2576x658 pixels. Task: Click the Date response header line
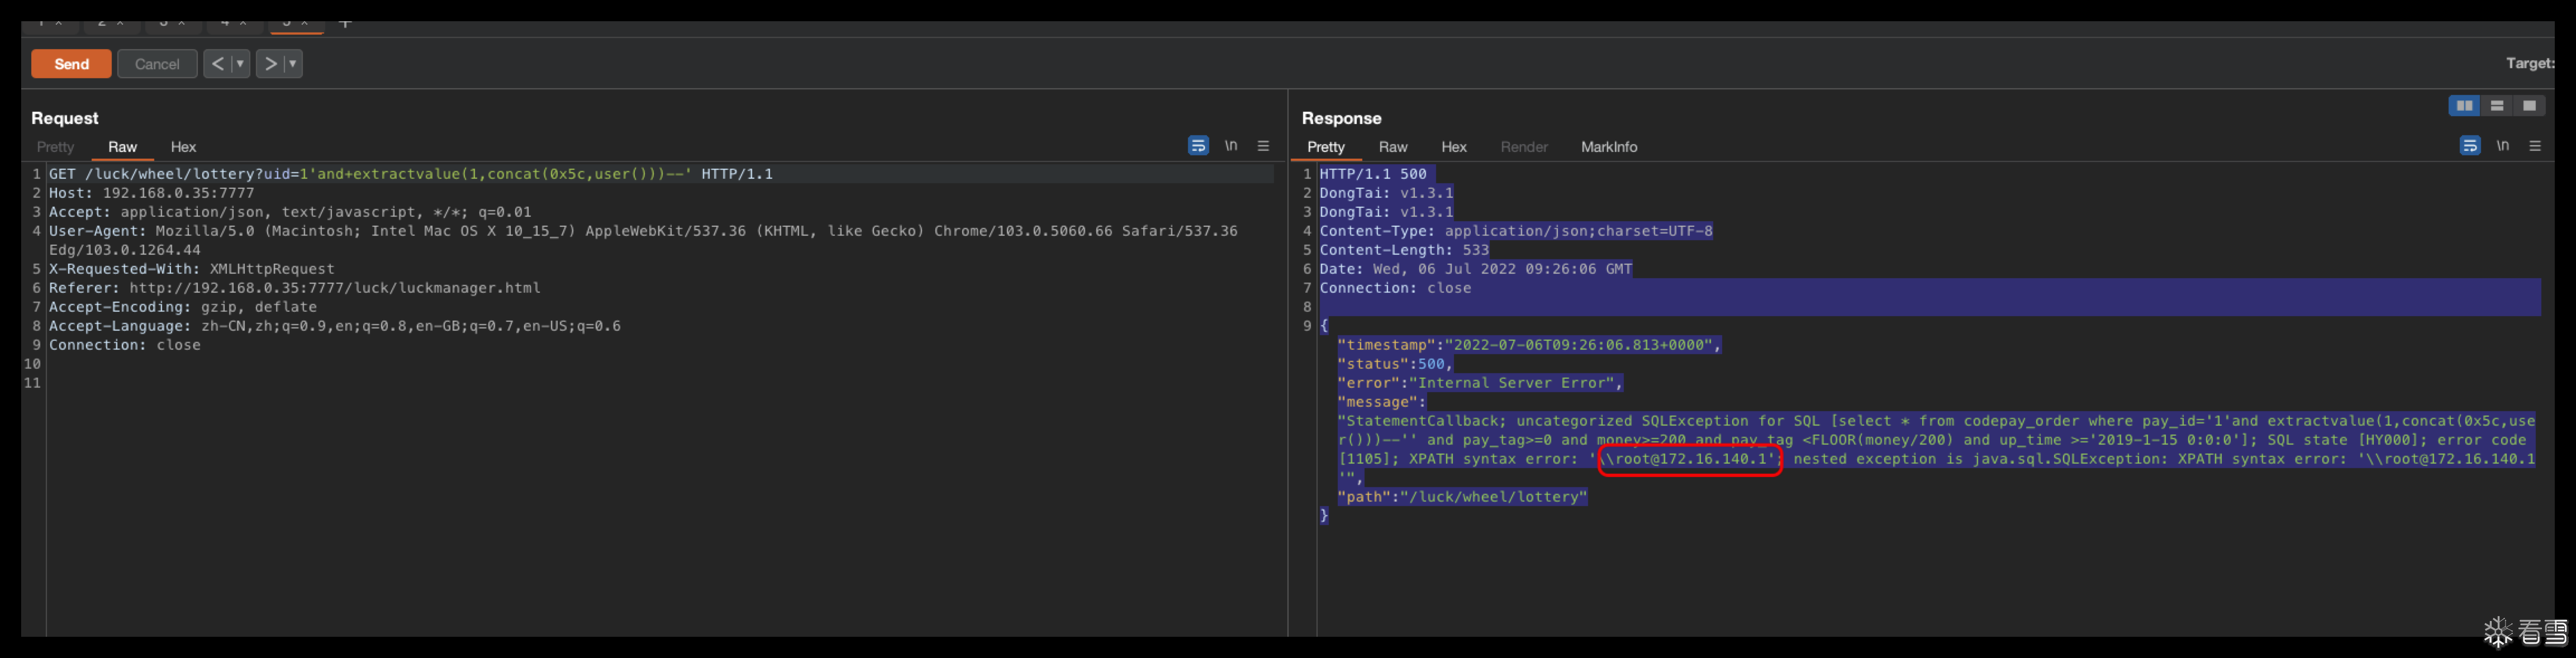[1476, 269]
